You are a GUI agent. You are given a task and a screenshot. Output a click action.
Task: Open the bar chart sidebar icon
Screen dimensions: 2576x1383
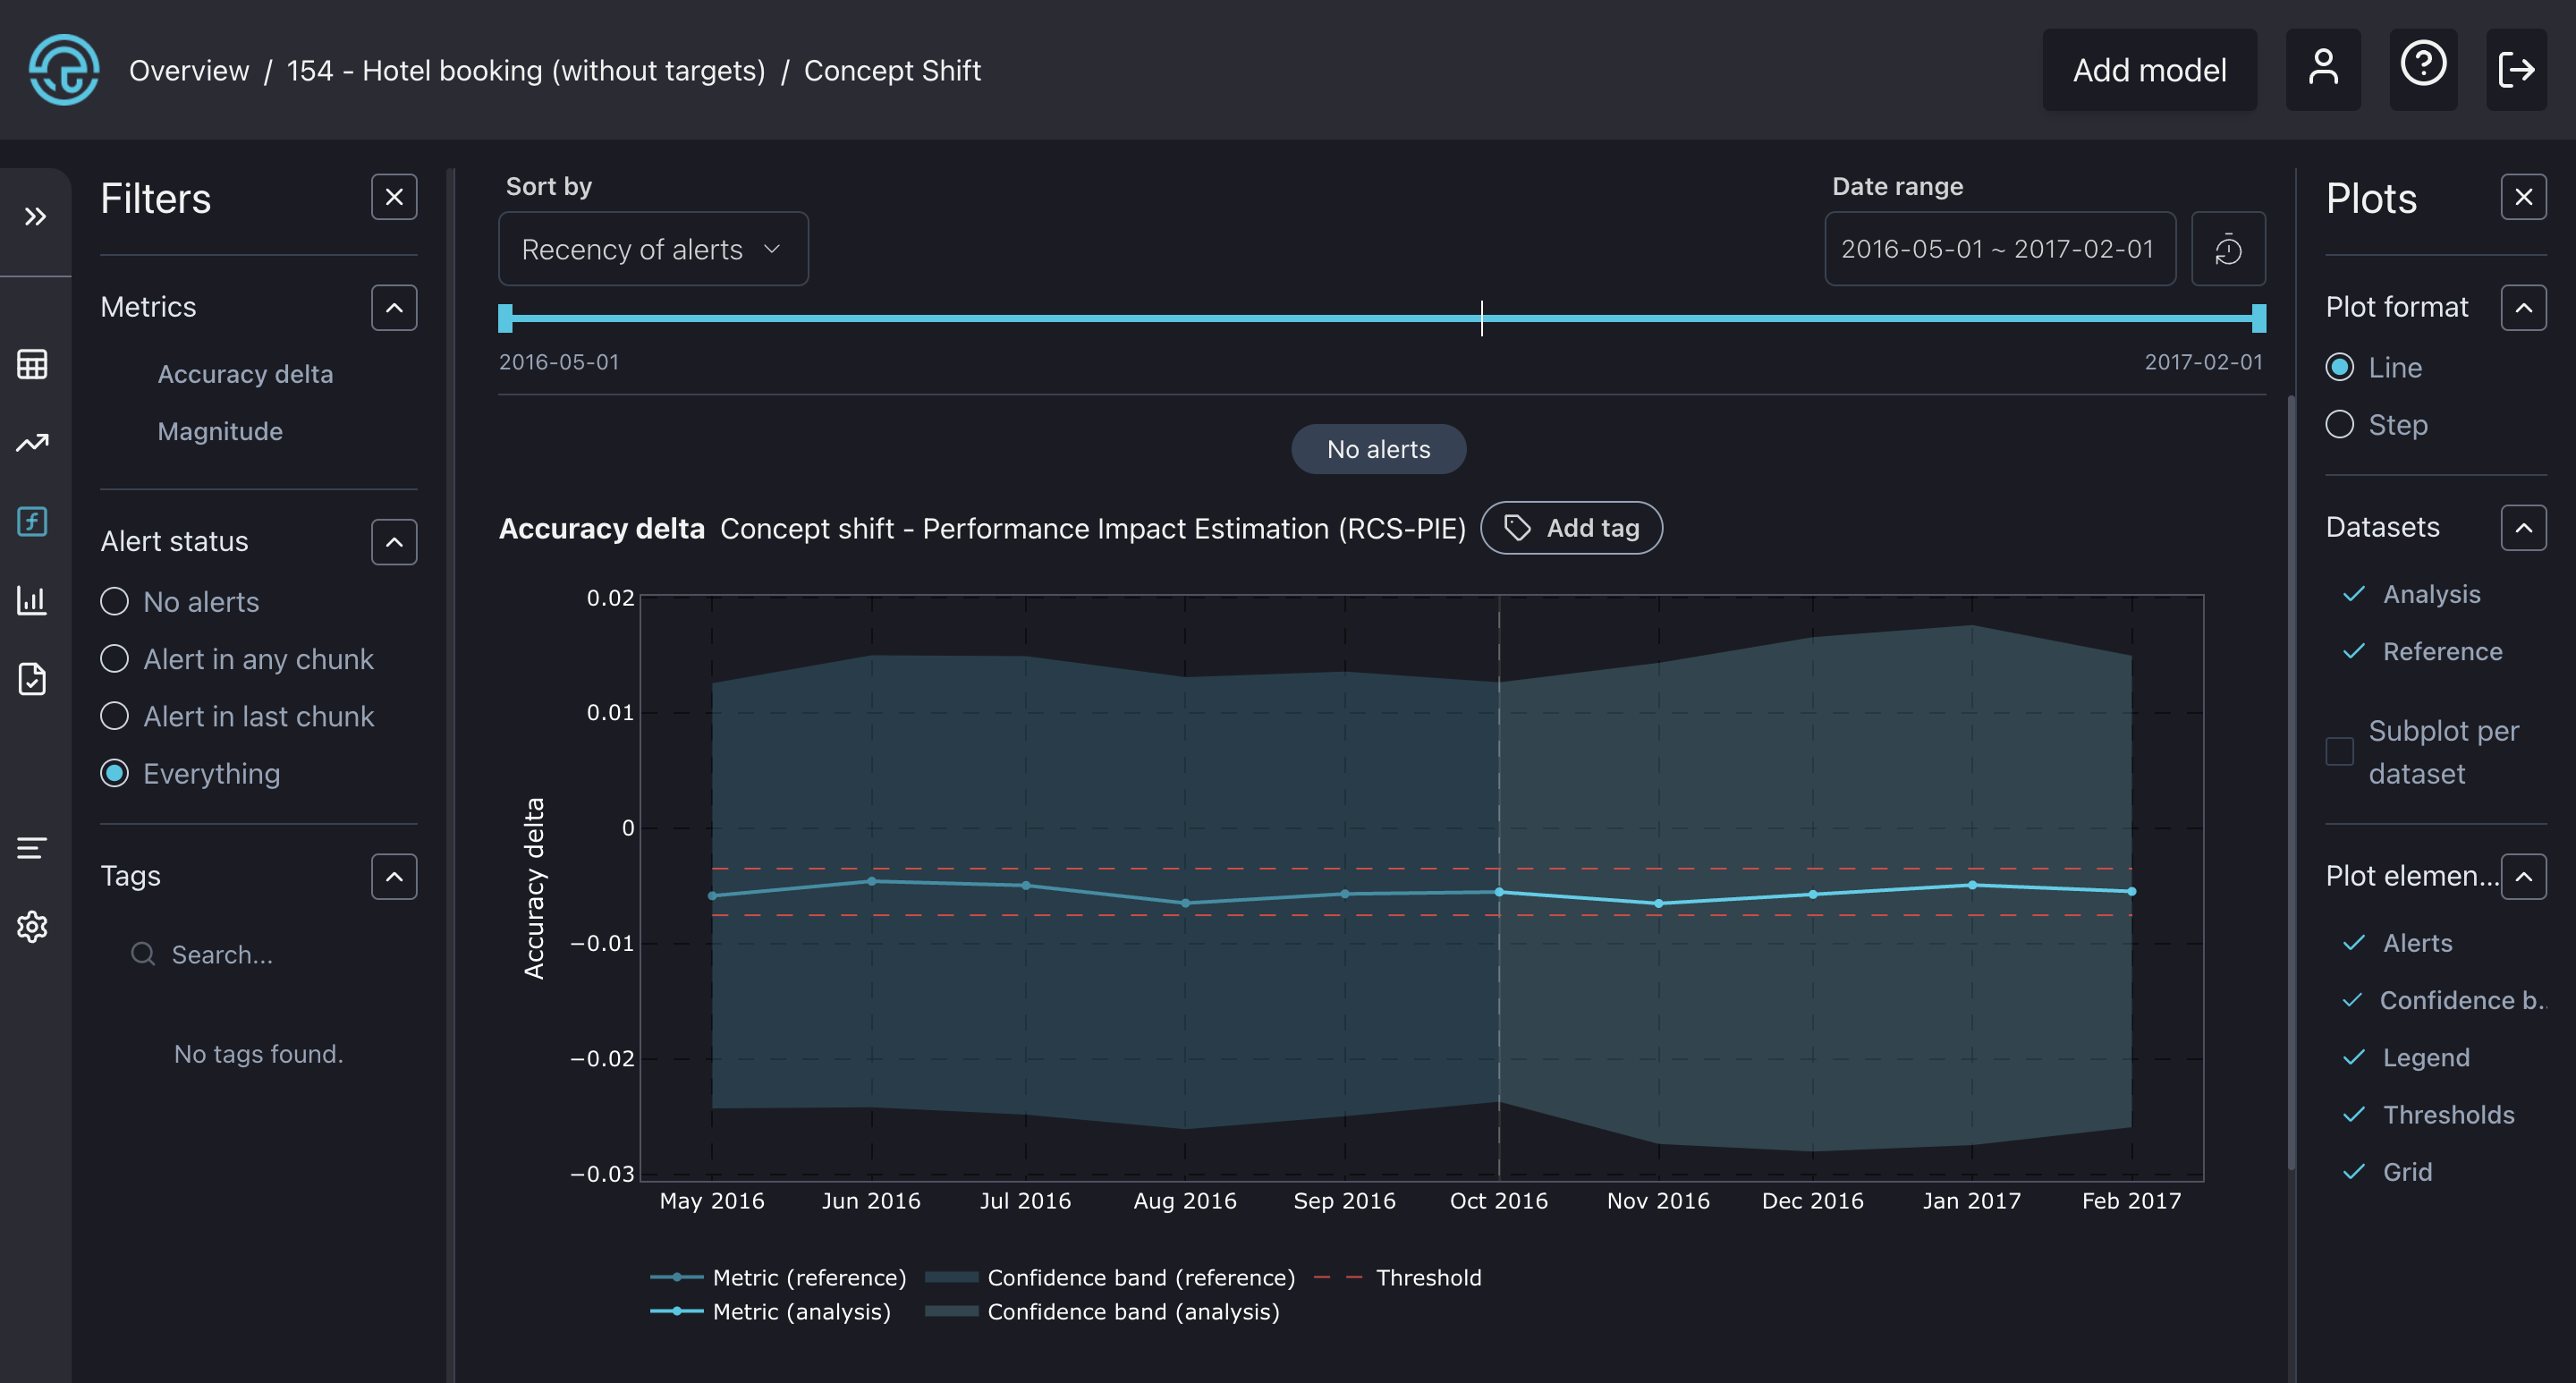point(32,600)
